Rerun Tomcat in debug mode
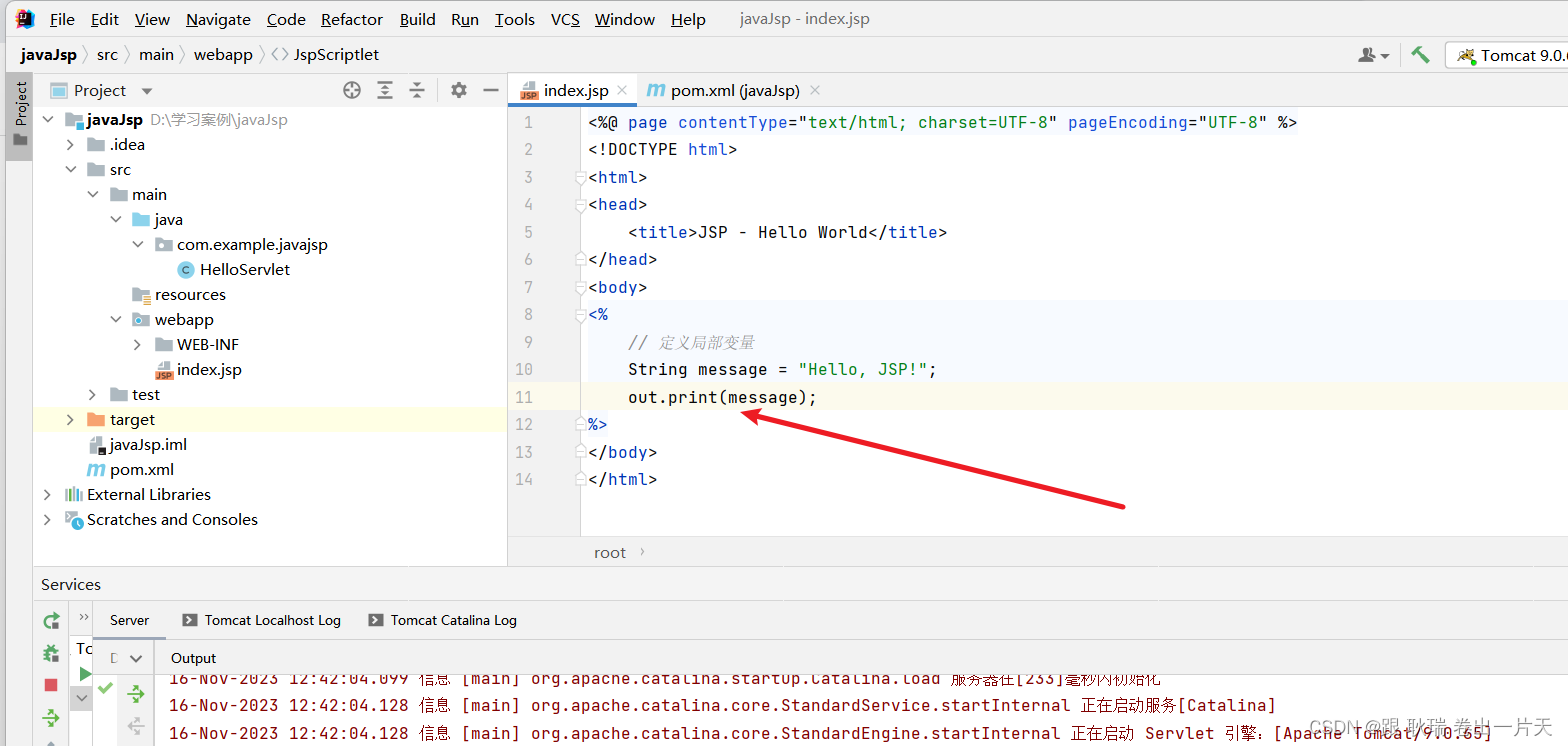 [51, 653]
